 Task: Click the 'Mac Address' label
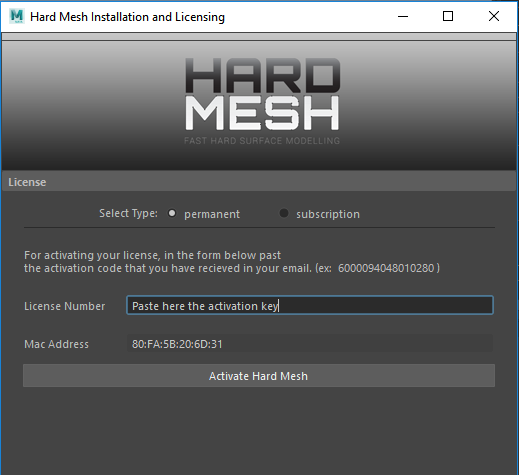[x=56, y=344]
